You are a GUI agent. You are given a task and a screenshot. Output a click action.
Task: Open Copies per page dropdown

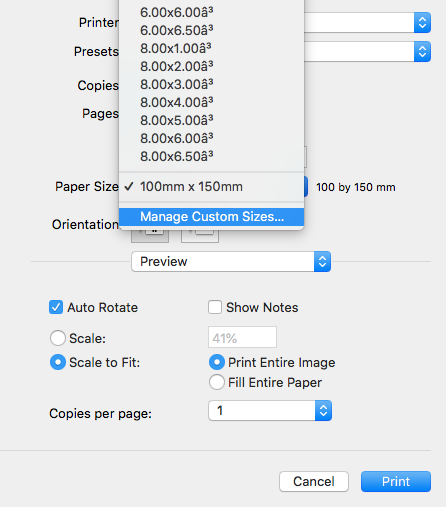coord(270,411)
